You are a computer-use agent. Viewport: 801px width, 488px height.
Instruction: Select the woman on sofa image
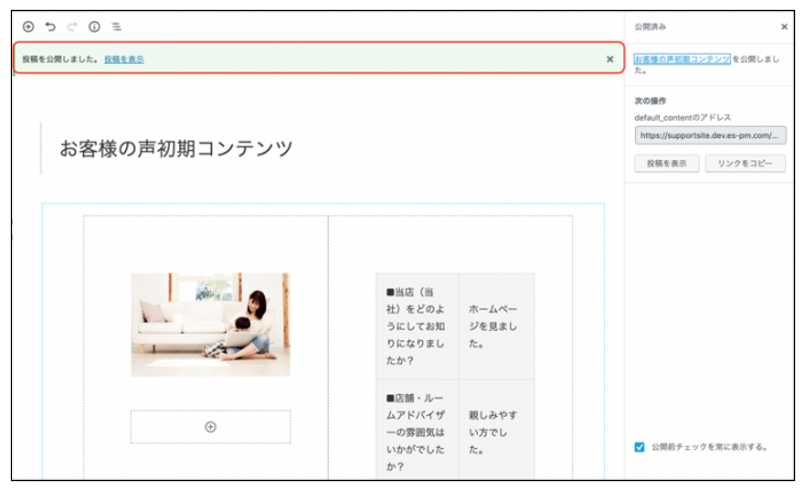[210, 324]
